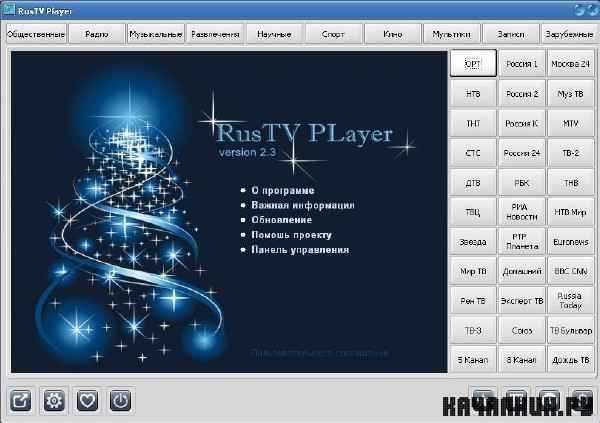Switch to the Спорт category
The height and width of the screenshot is (423, 600).
[x=333, y=34]
